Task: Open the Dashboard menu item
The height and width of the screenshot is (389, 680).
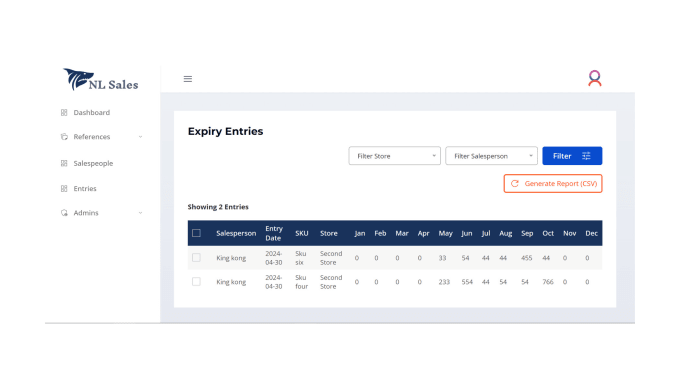Action: (92, 113)
